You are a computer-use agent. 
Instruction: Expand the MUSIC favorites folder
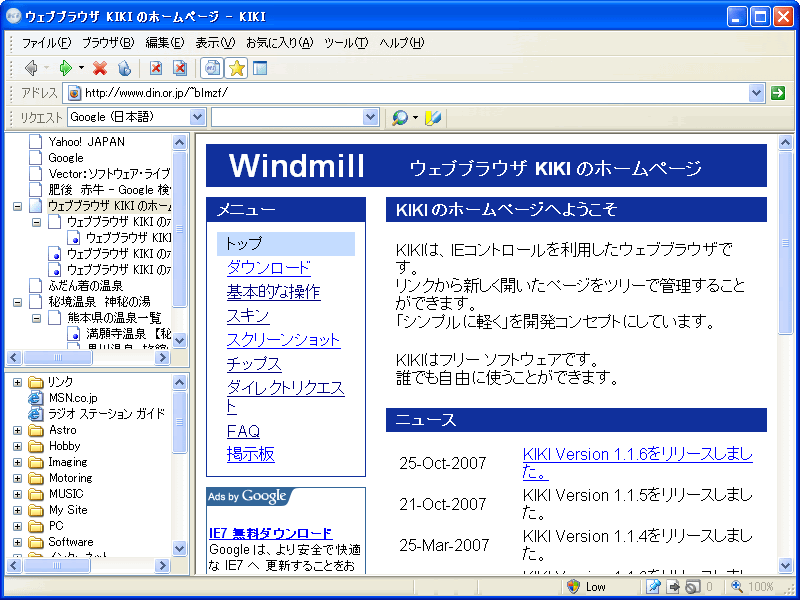pyautogui.click(x=17, y=494)
